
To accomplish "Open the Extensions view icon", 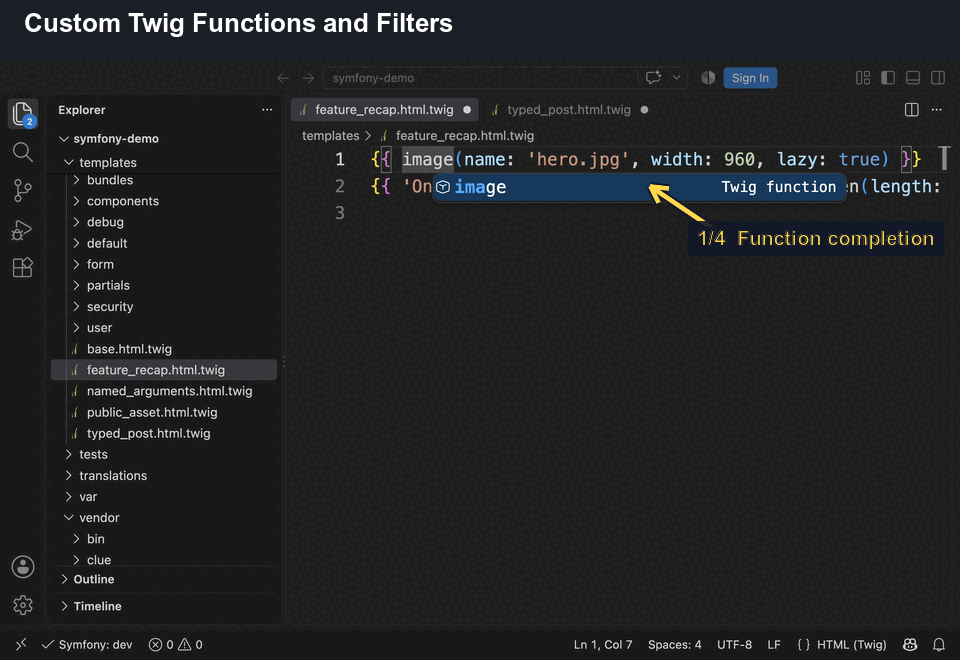I will tap(23, 268).
